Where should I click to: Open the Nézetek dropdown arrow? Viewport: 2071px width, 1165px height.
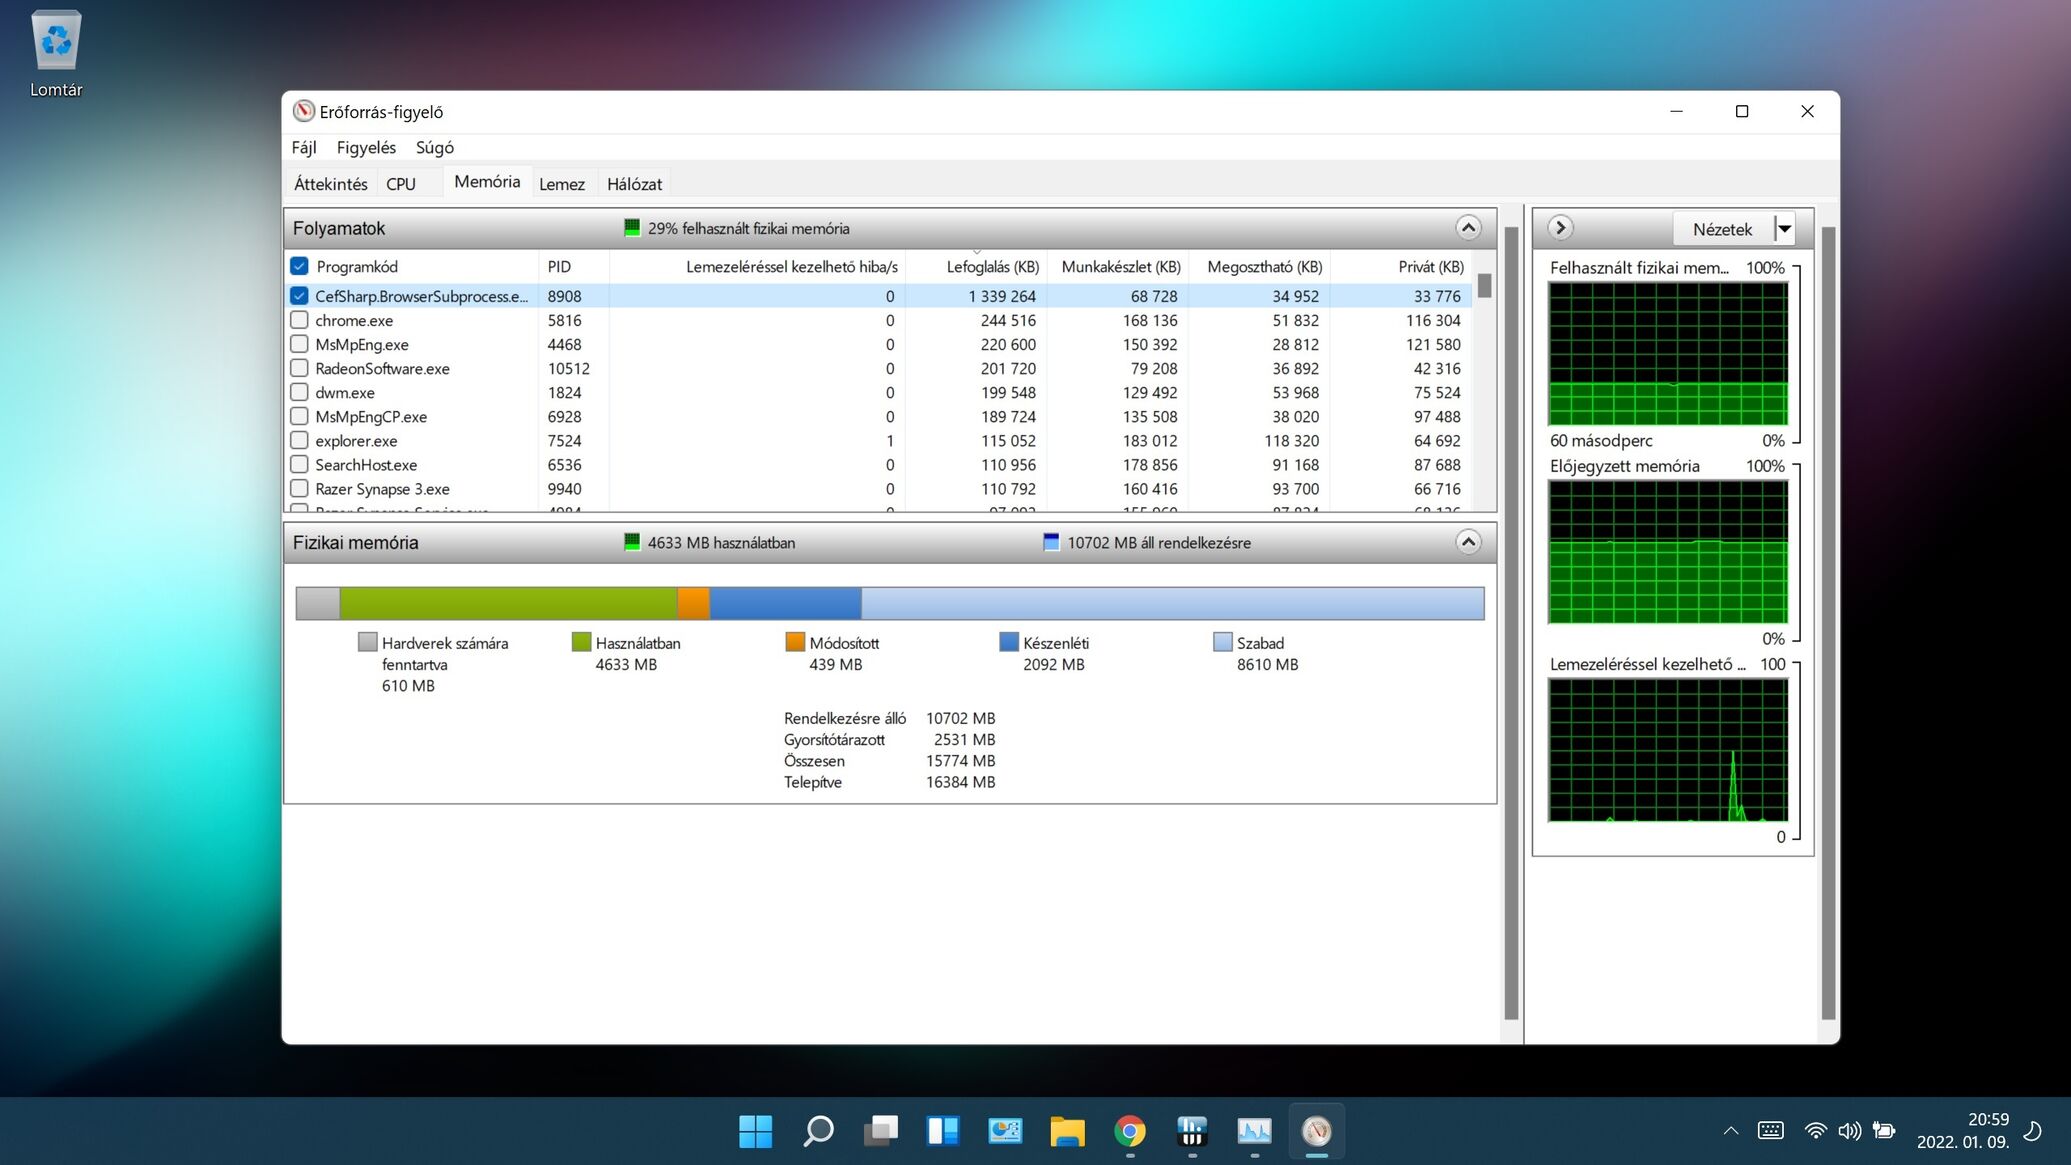(1784, 229)
